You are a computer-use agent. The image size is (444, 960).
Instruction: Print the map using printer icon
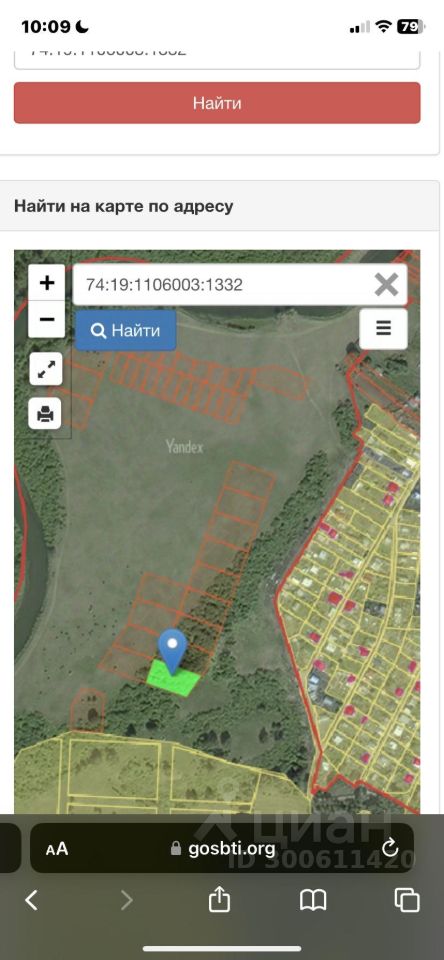pos(46,413)
